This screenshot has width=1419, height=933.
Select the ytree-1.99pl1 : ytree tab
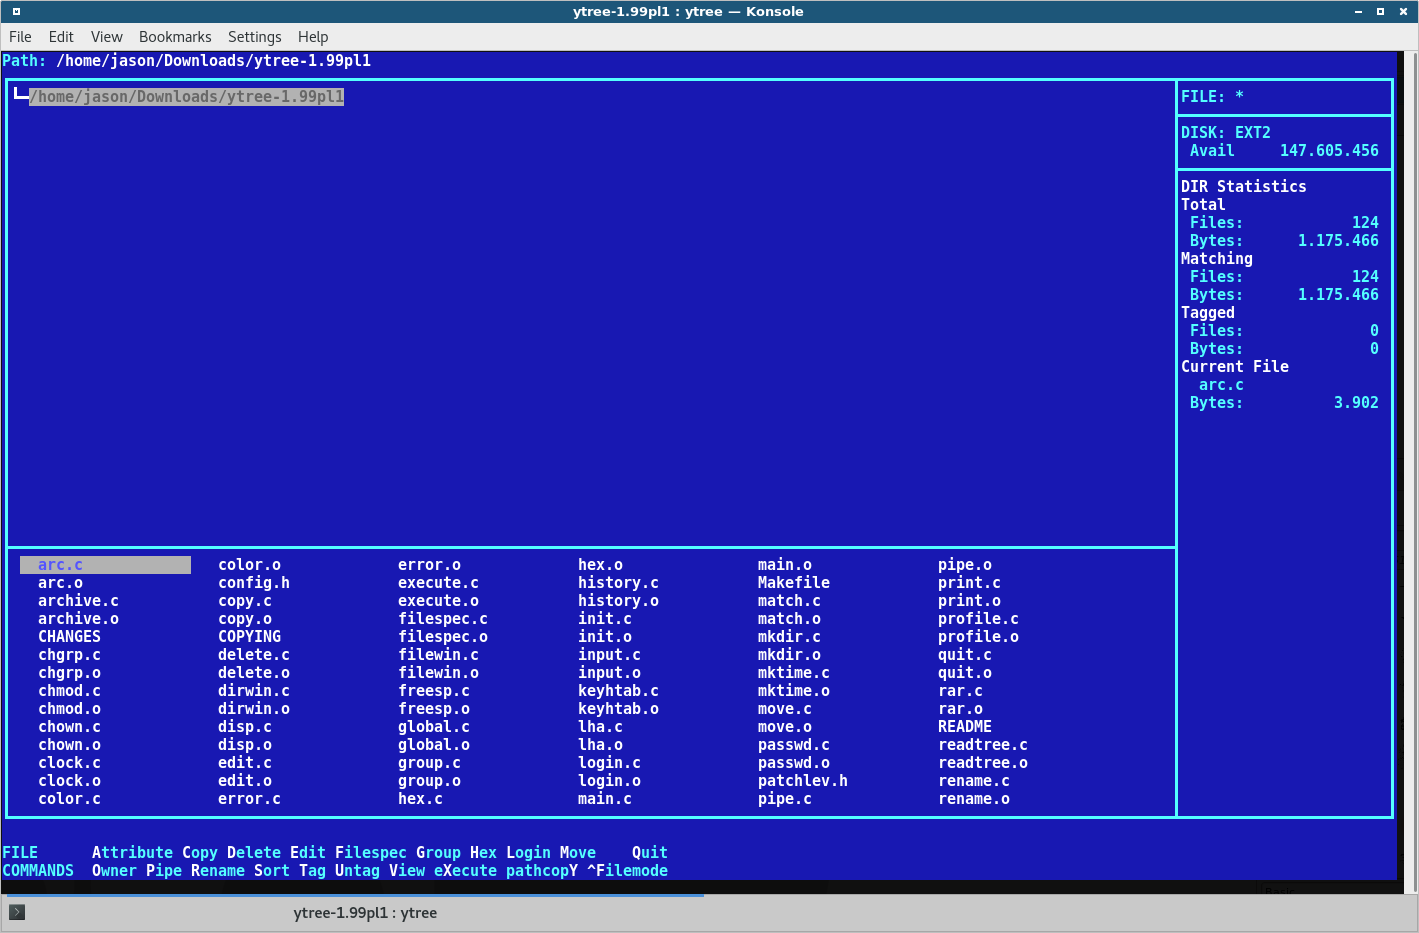(365, 913)
